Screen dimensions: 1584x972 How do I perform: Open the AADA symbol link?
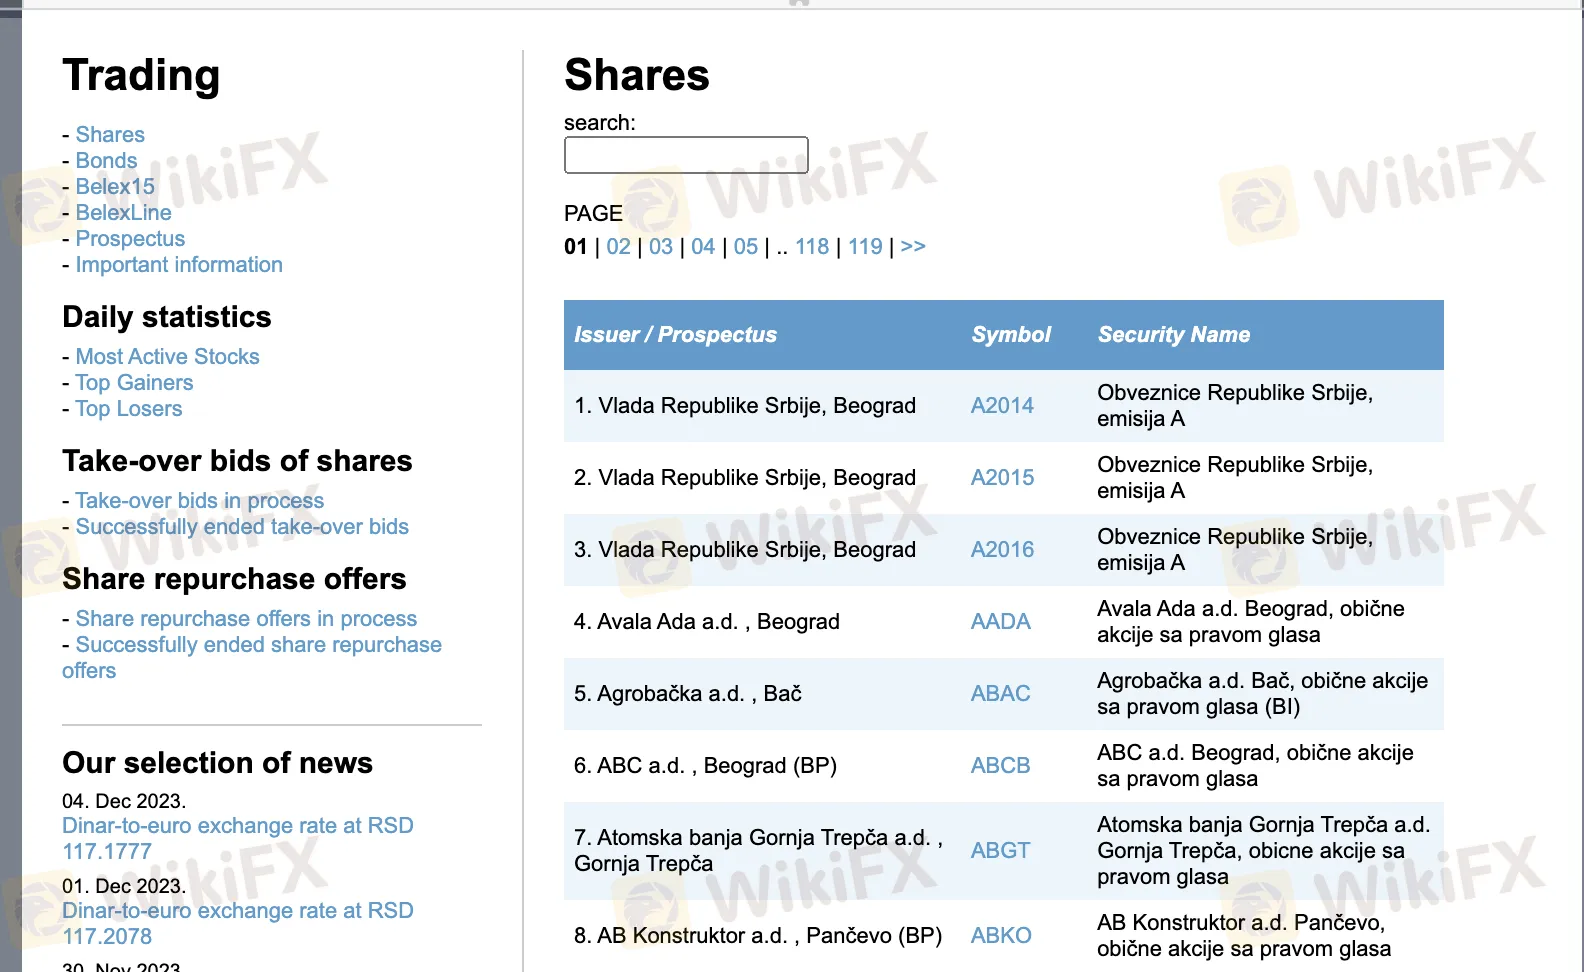1000,622
